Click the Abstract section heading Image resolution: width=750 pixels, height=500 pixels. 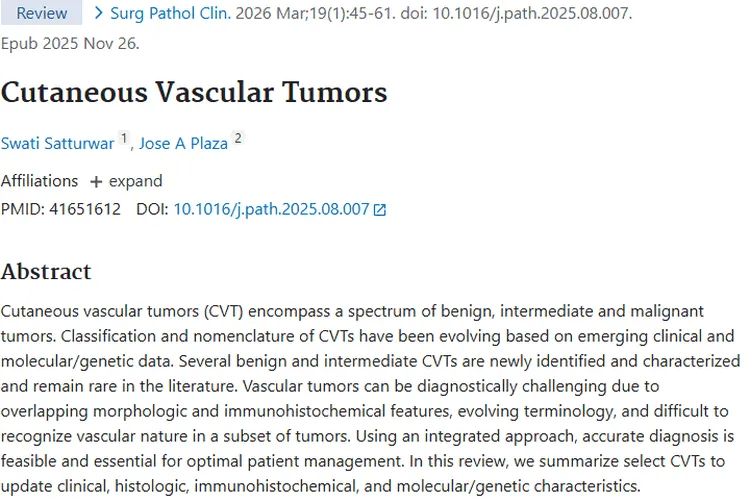(46, 272)
